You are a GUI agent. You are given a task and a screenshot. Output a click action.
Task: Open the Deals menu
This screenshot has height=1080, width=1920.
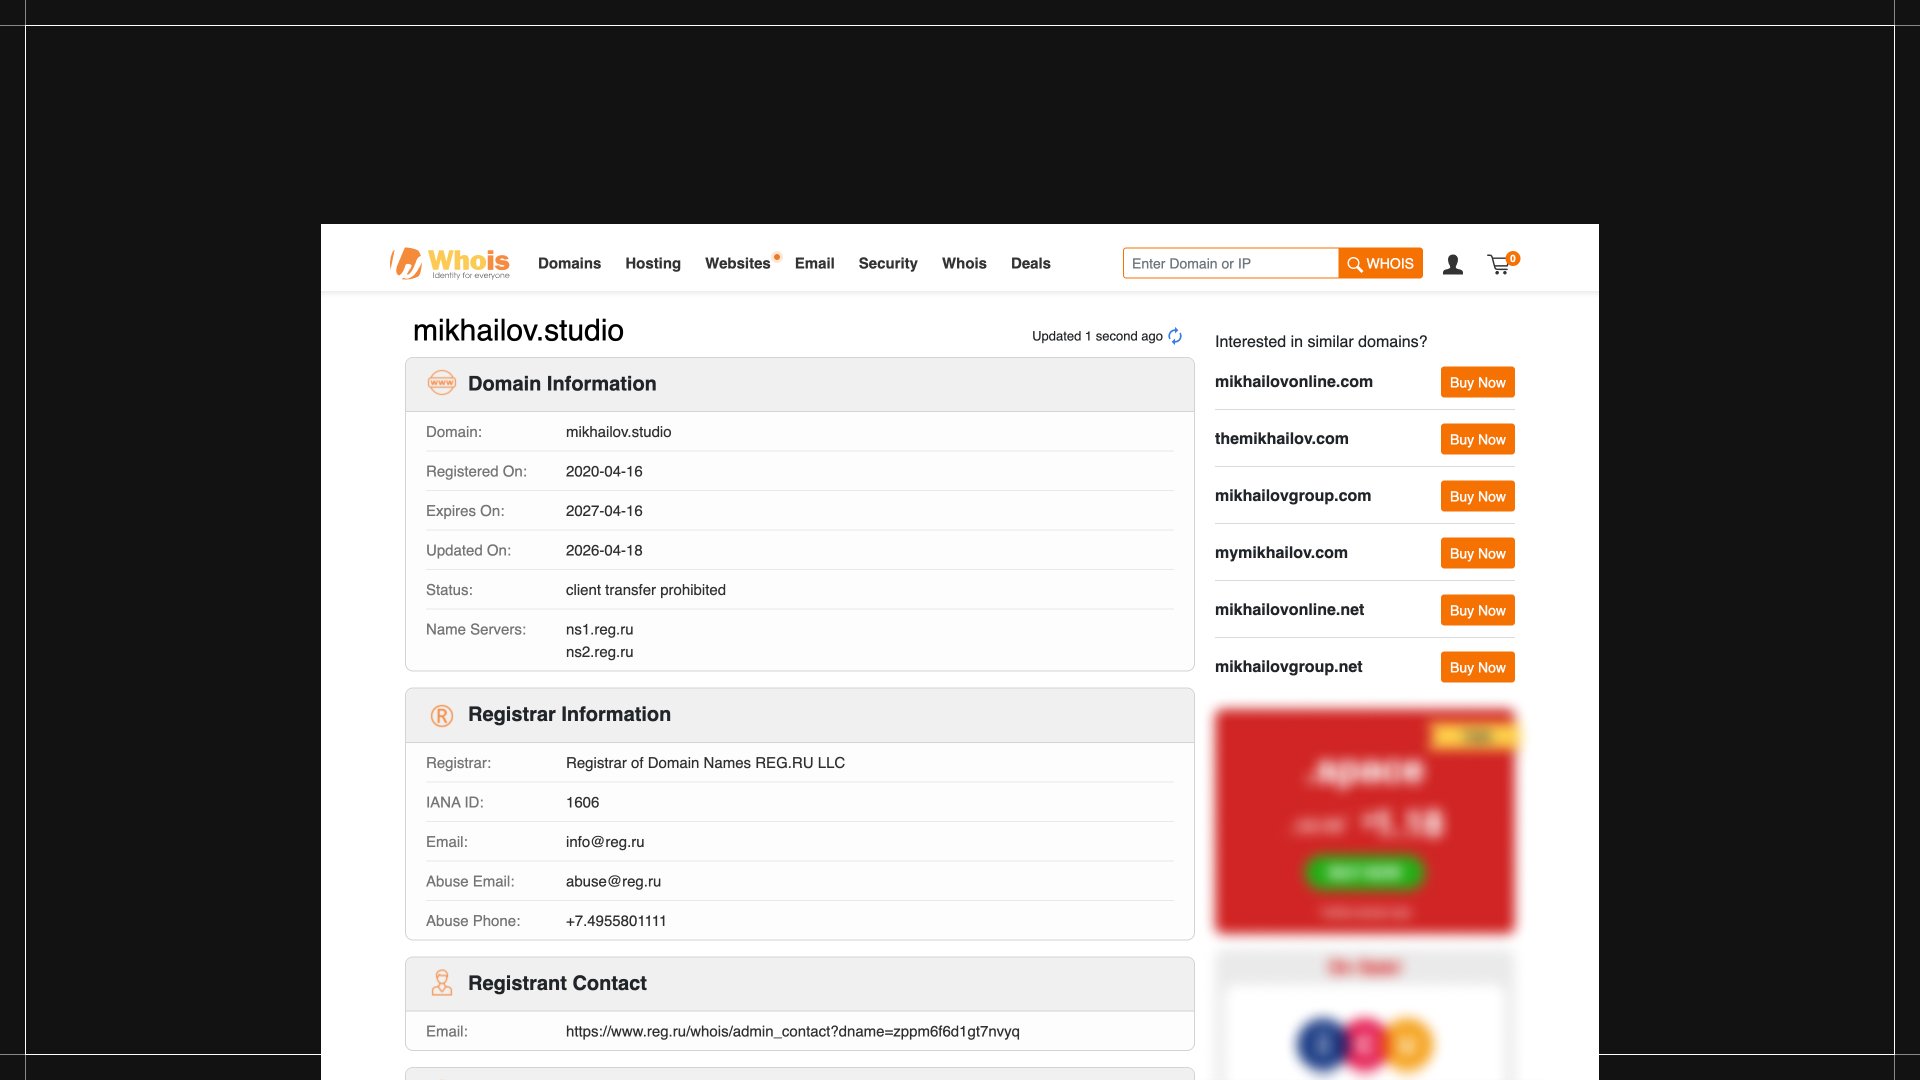pyautogui.click(x=1030, y=263)
